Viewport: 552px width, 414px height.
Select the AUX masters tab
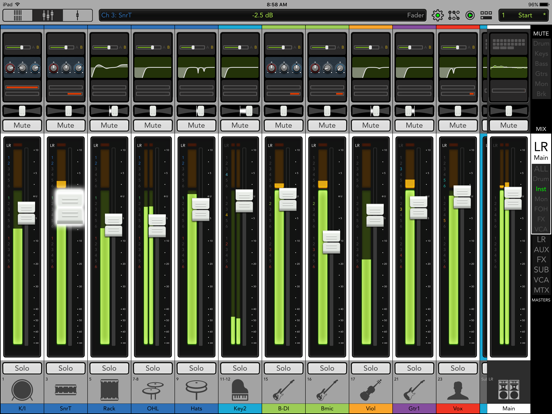[541, 250]
